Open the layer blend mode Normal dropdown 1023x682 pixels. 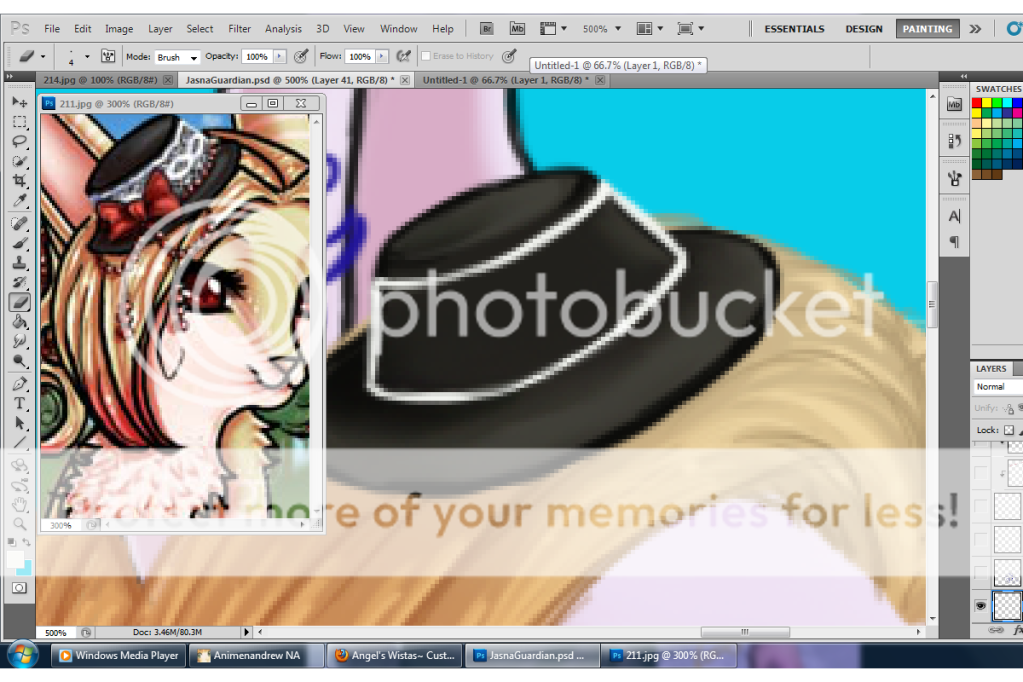tap(997, 387)
